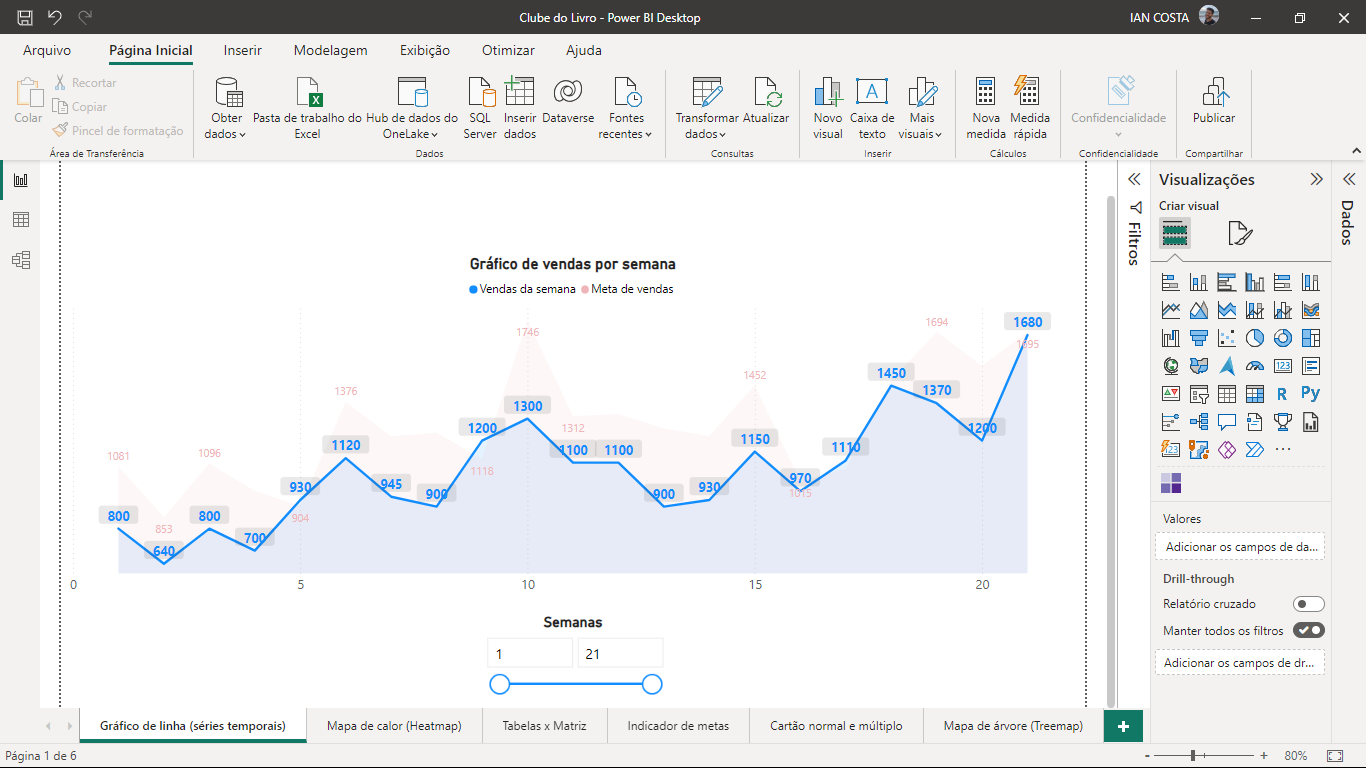
Task: Choose the Azure map arrow visual
Action: click(x=1227, y=366)
